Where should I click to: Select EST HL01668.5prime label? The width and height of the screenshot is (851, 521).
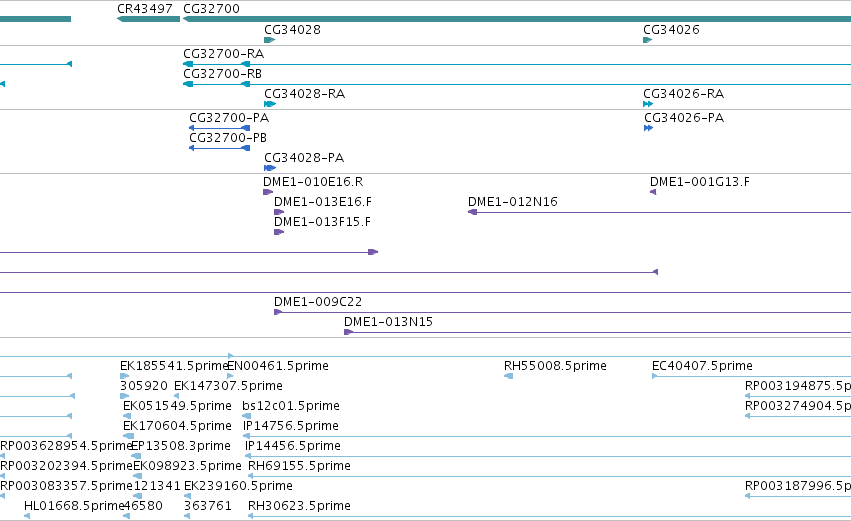point(74,506)
